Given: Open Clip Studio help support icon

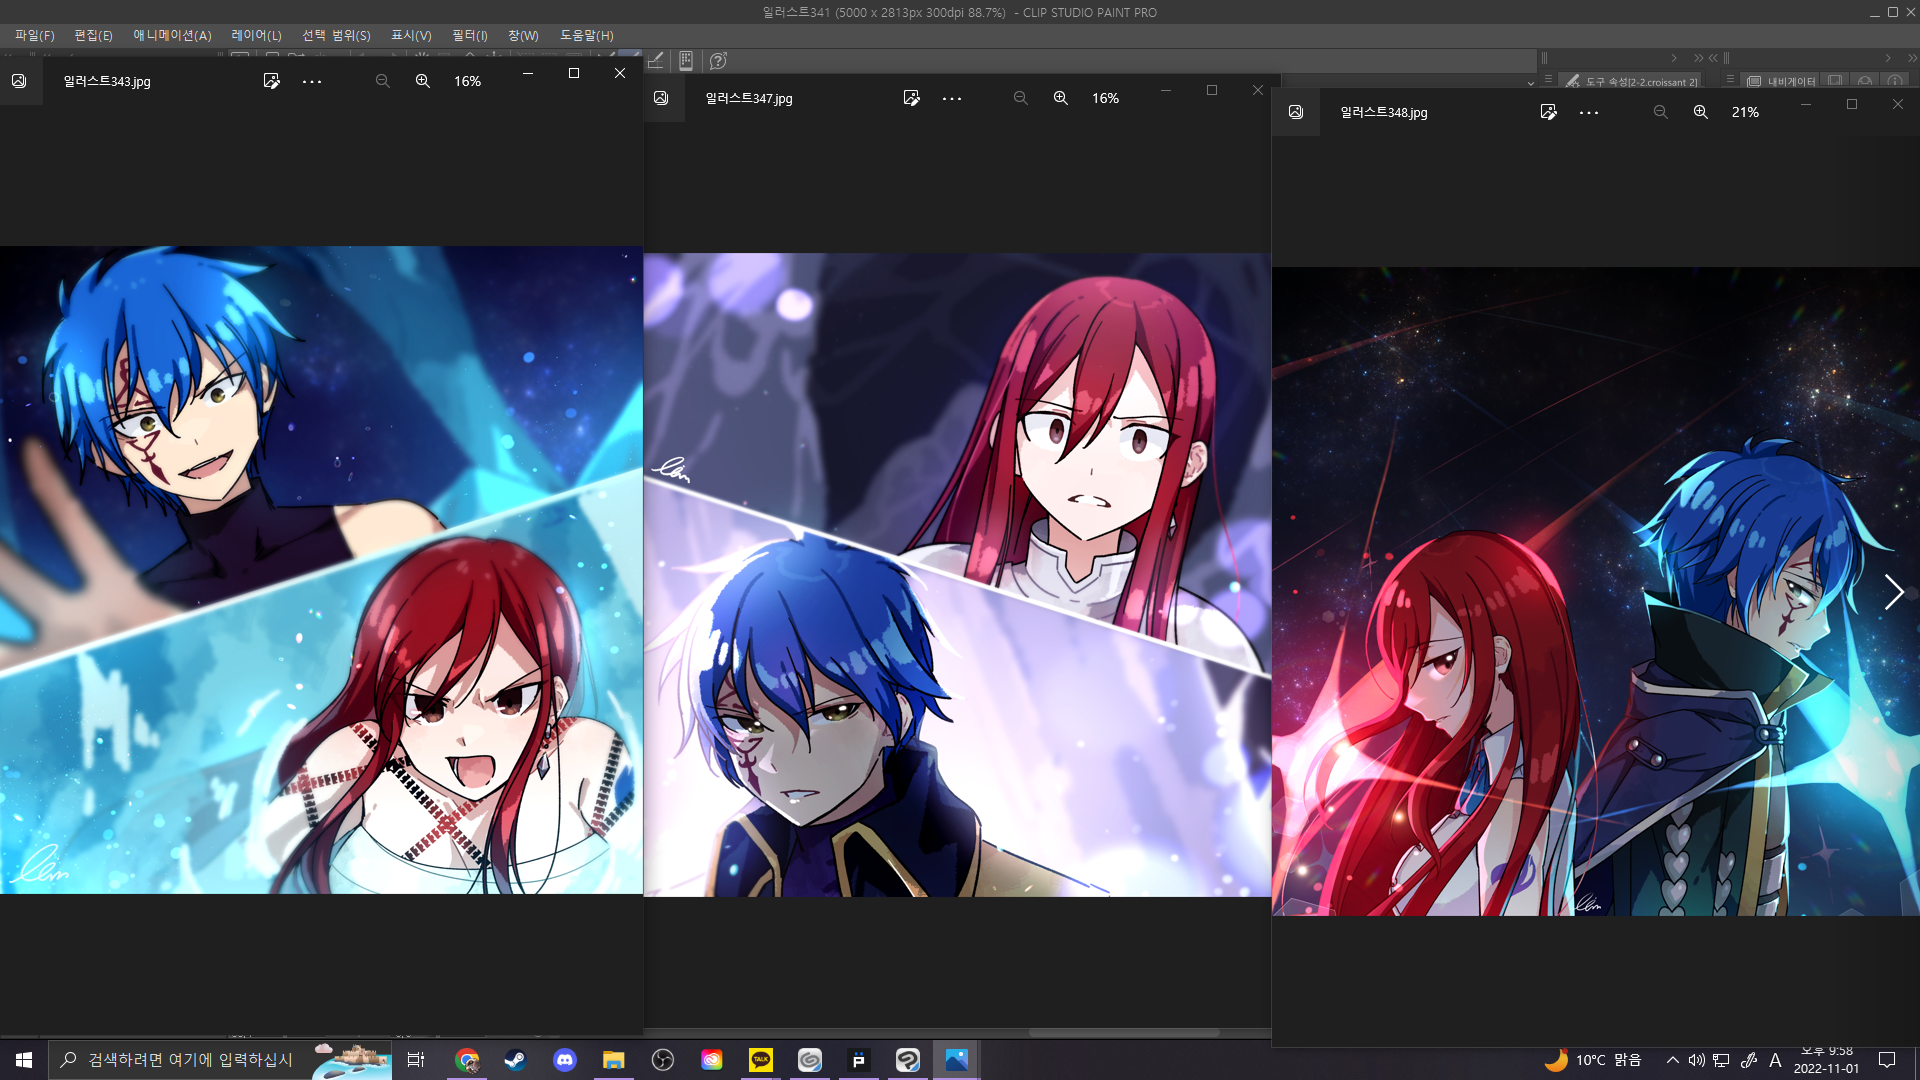Looking at the screenshot, I should click(x=718, y=61).
